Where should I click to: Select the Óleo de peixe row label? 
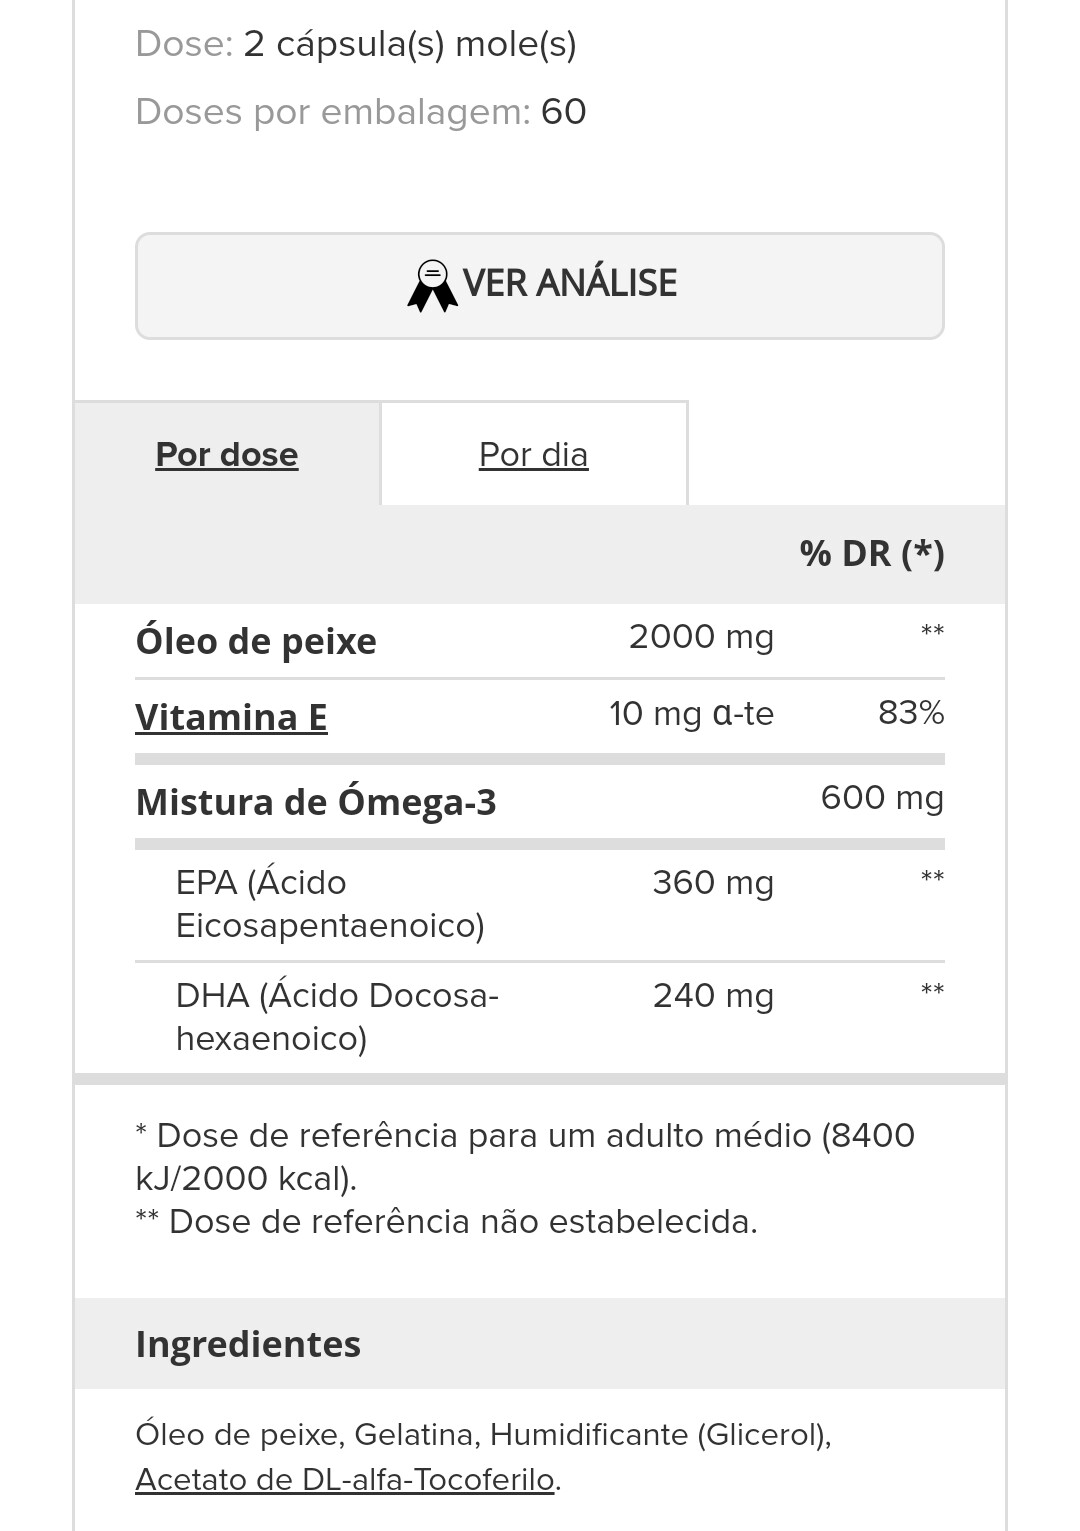[x=256, y=641]
